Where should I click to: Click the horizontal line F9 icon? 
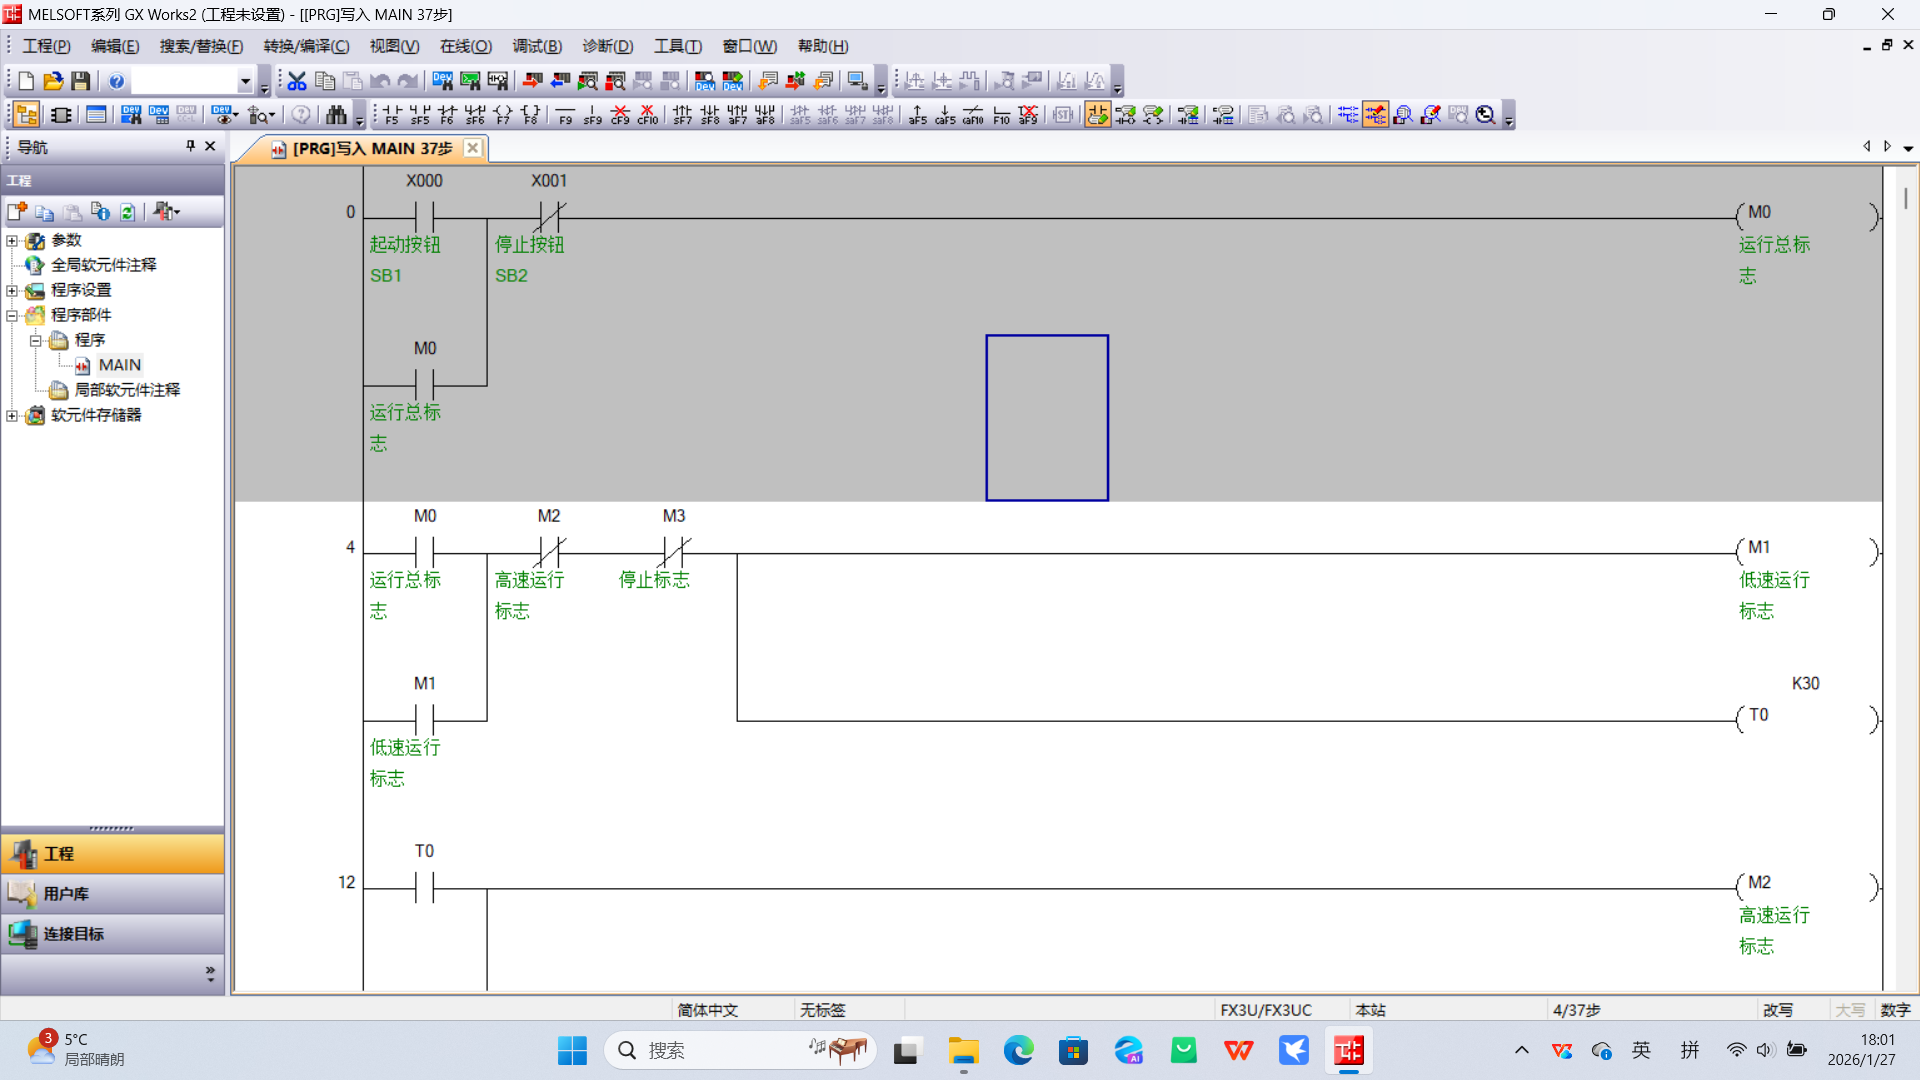click(565, 115)
